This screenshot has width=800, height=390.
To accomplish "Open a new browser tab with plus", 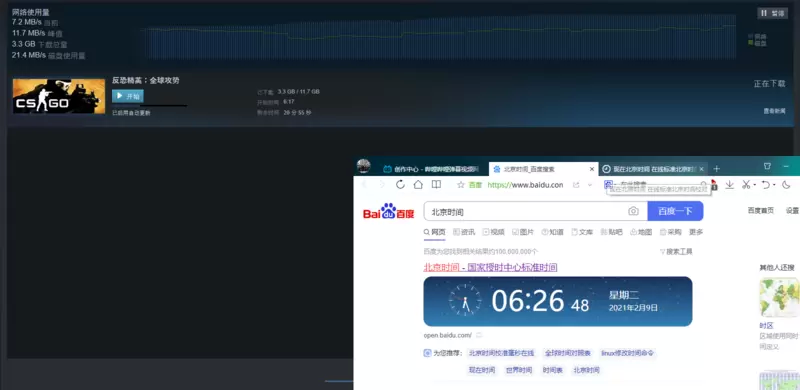I will (x=716, y=168).
